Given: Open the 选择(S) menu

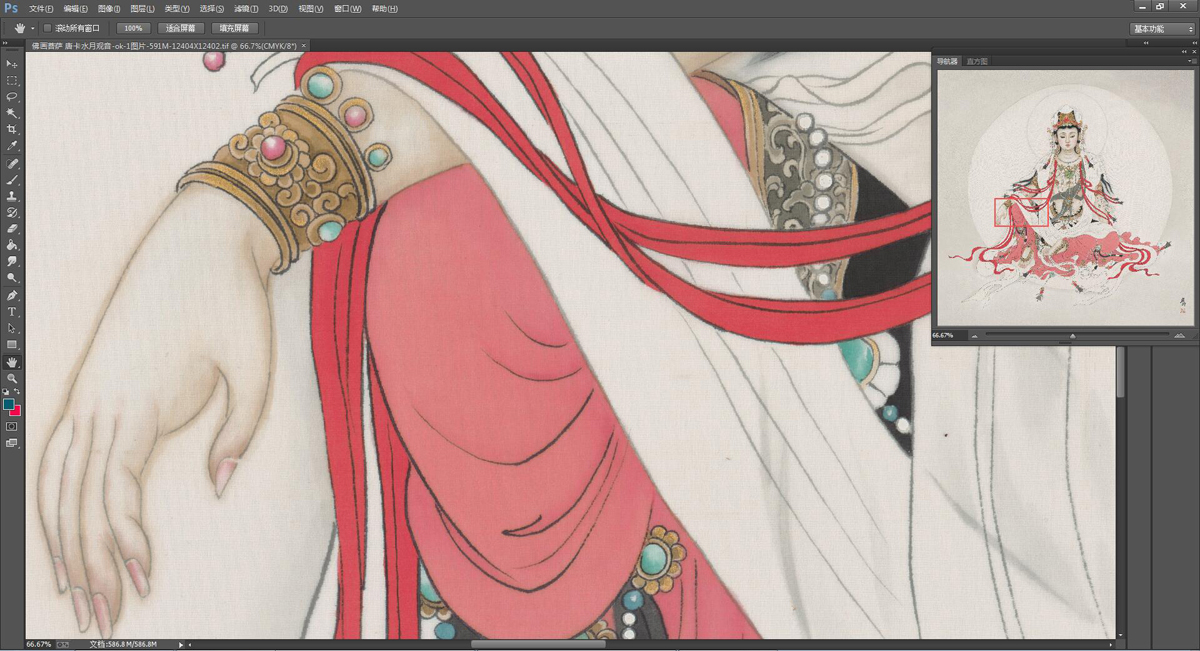Looking at the screenshot, I should pos(212,8).
